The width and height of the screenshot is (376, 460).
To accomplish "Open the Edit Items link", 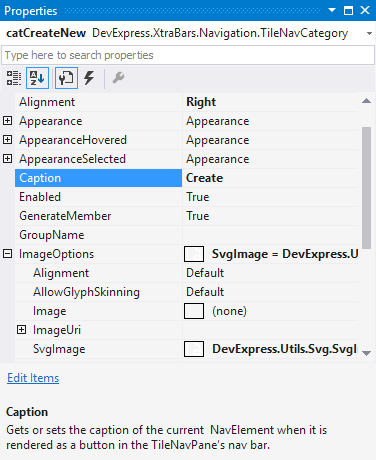I will 33,378.
